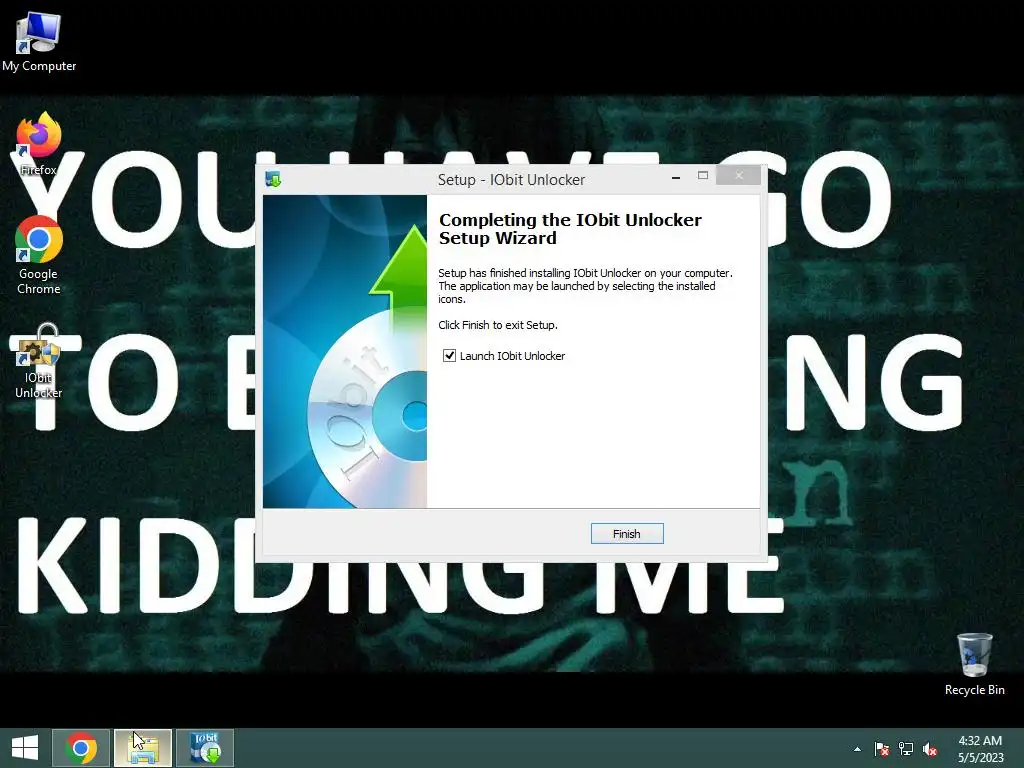Screen dimensions: 1024x768
Task: Open the network status tray icon
Action: [x=906, y=749]
